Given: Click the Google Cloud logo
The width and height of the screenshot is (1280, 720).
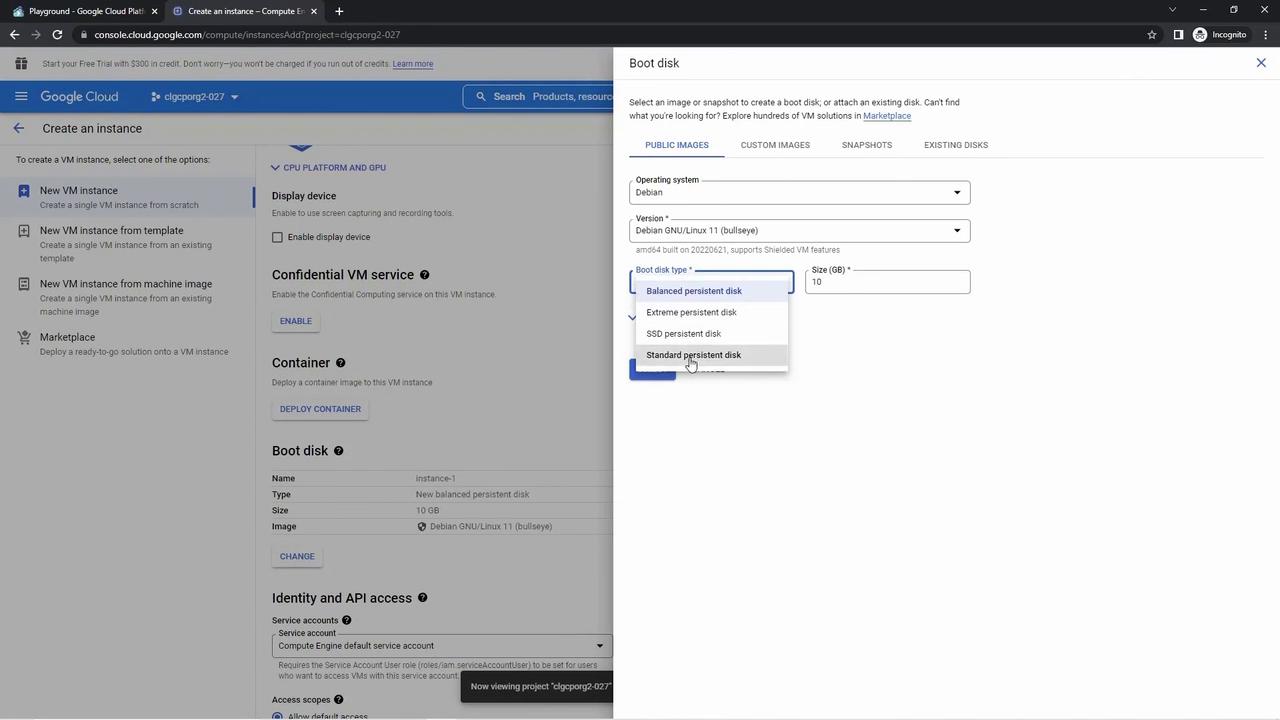Looking at the screenshot, I should click(80, 97).
